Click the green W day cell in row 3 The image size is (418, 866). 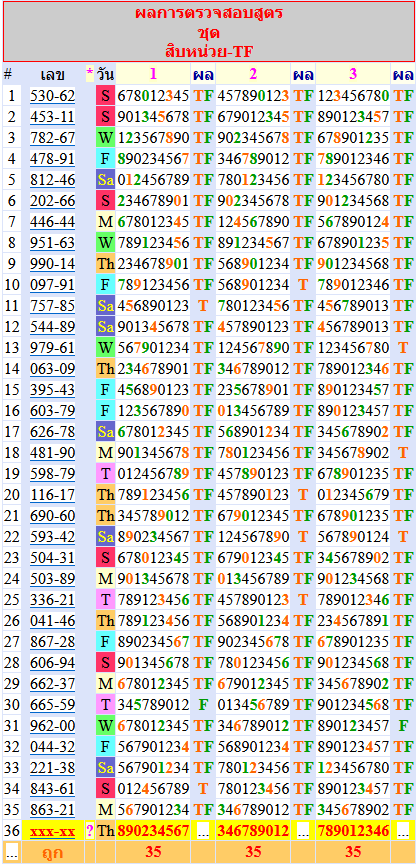[105, 138]
